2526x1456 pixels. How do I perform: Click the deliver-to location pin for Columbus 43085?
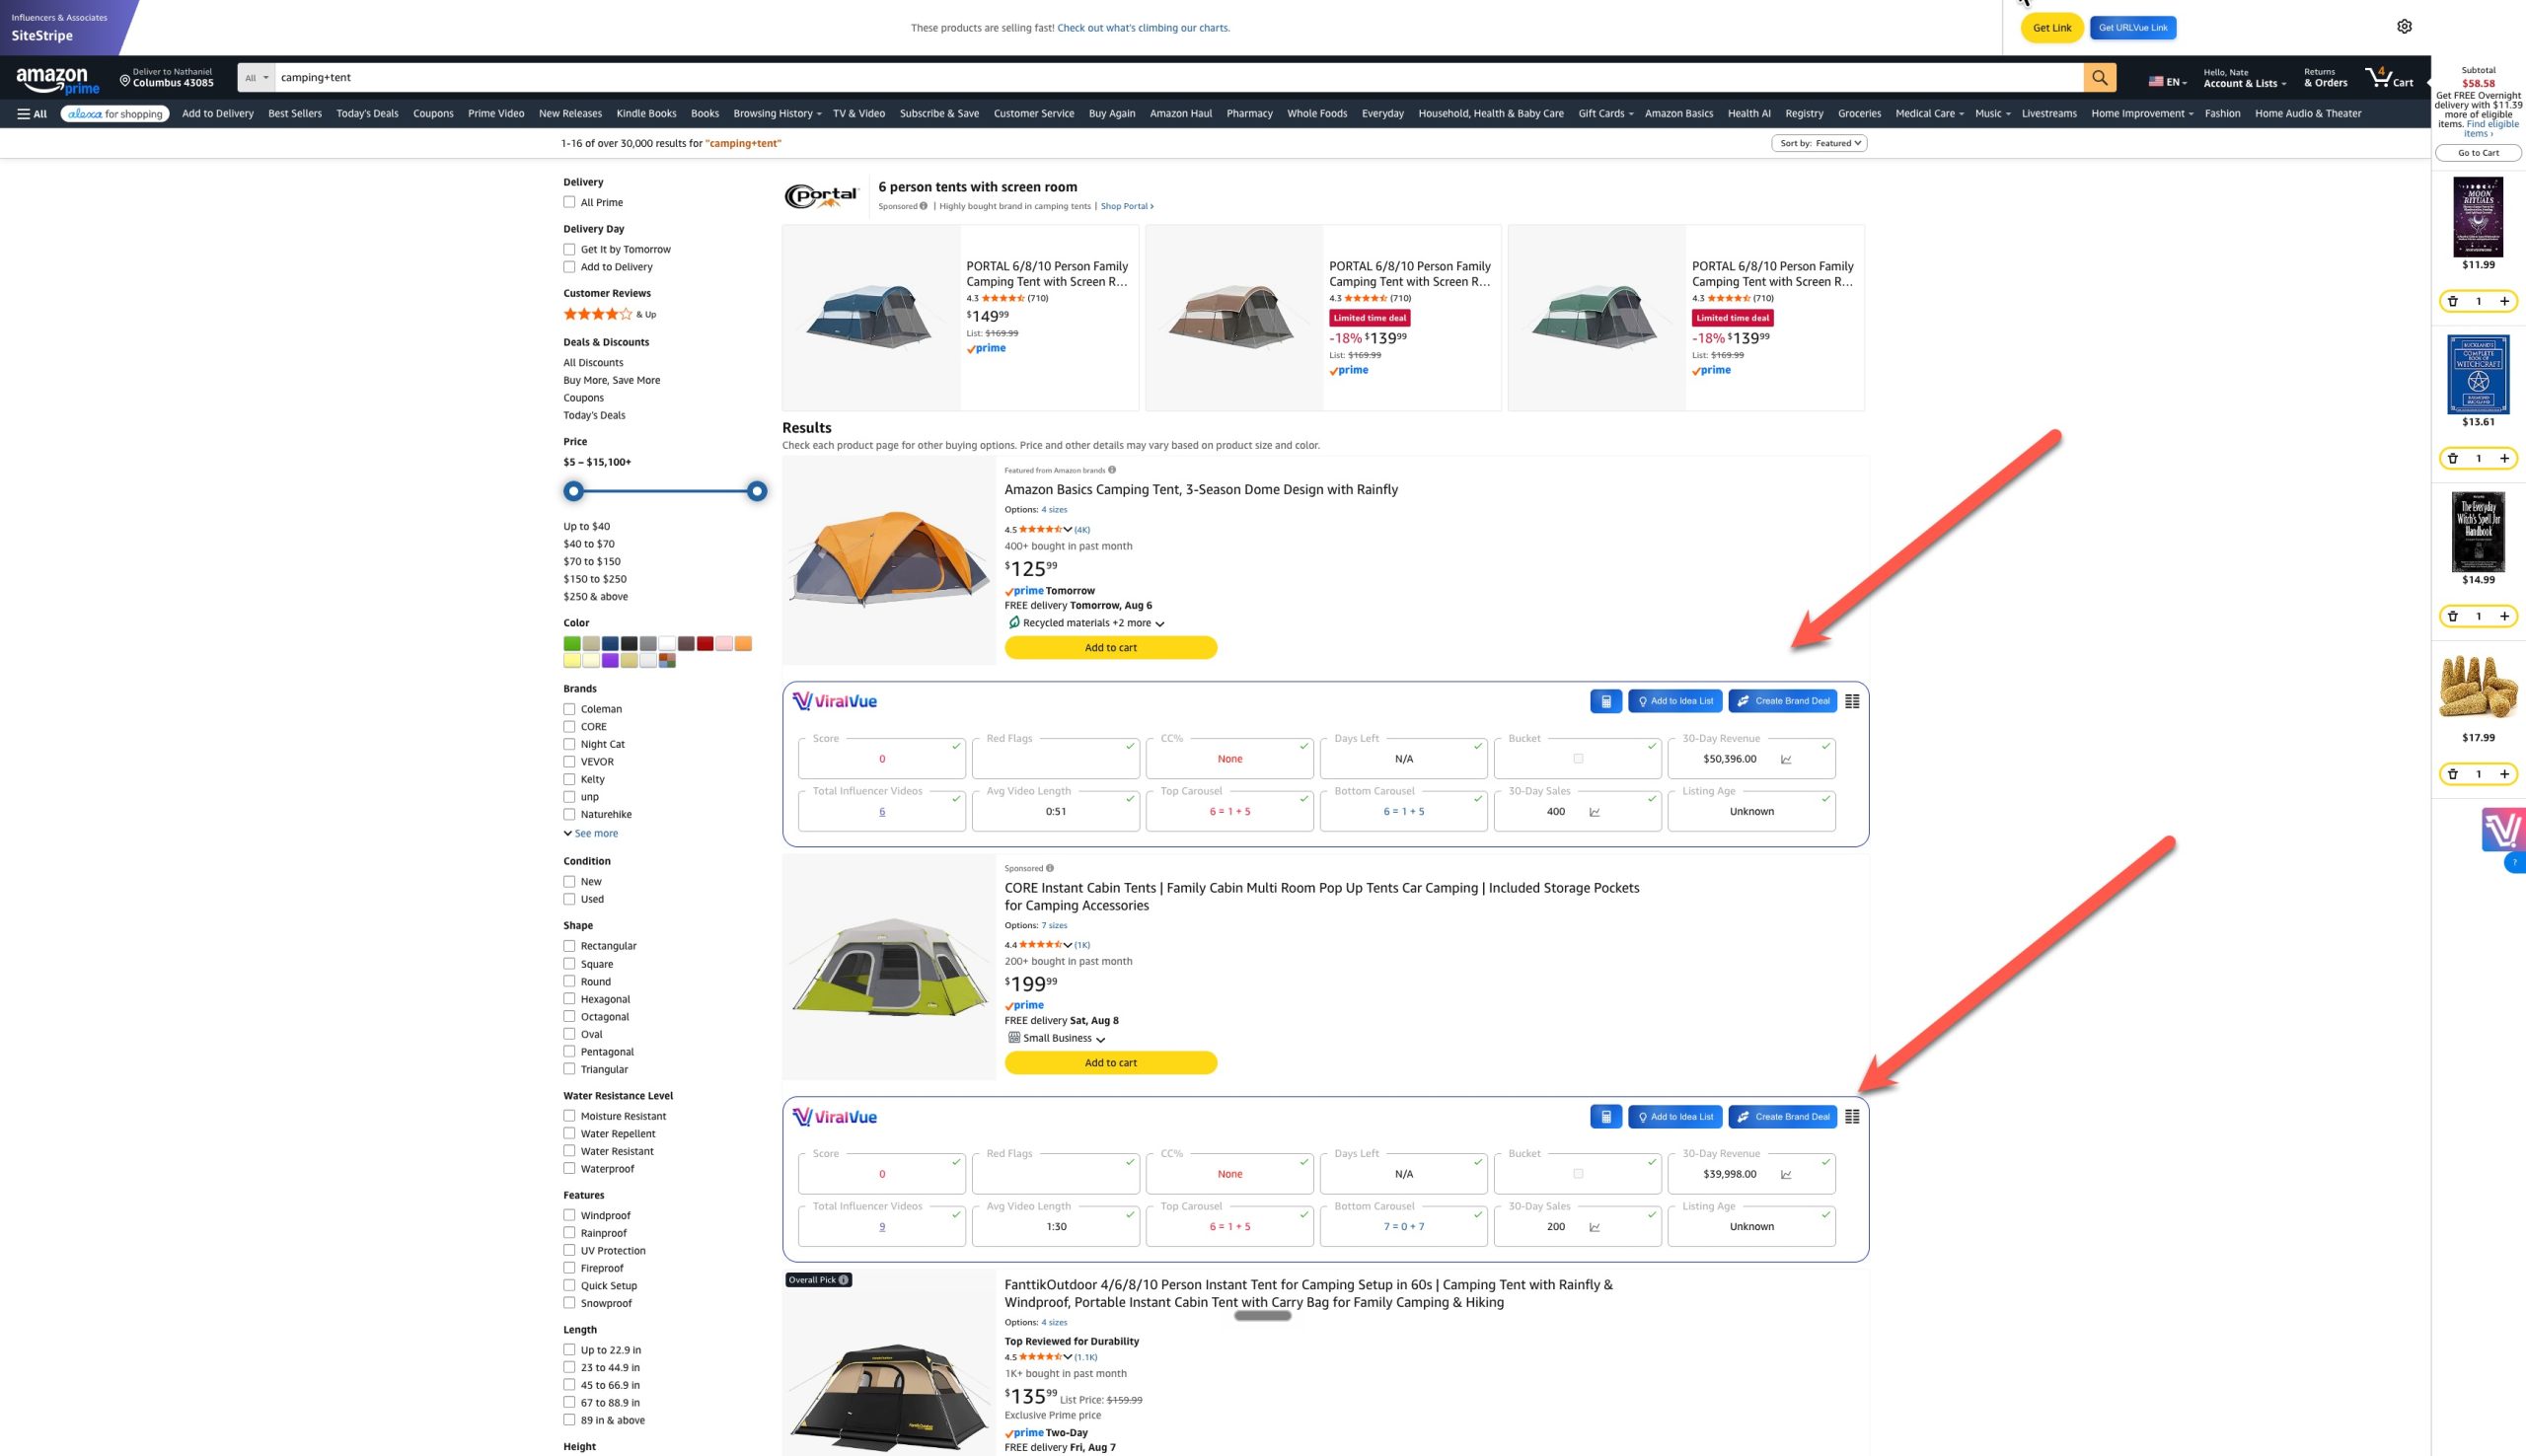click(x=125, y=80)
